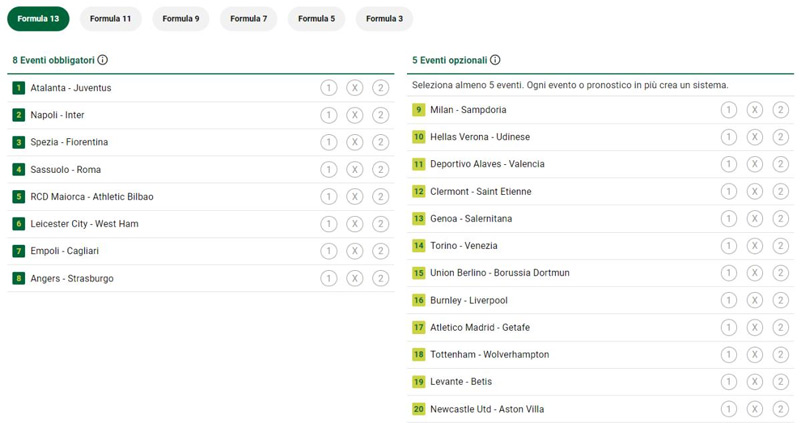Viewport: 800px width, 423px height.
Task: Click Atletico Madrid - Getafe match name
Action: [480, 328]
